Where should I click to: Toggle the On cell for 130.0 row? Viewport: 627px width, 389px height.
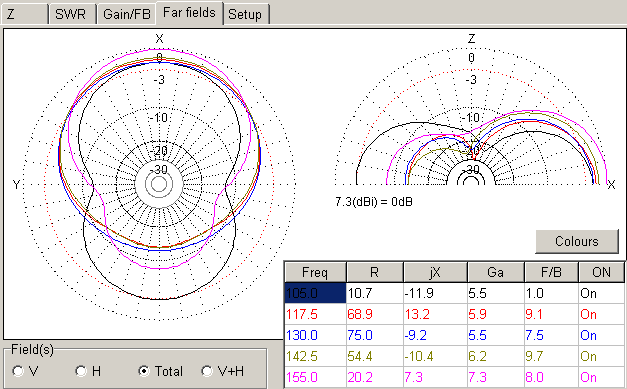click(x=601, y=335)
